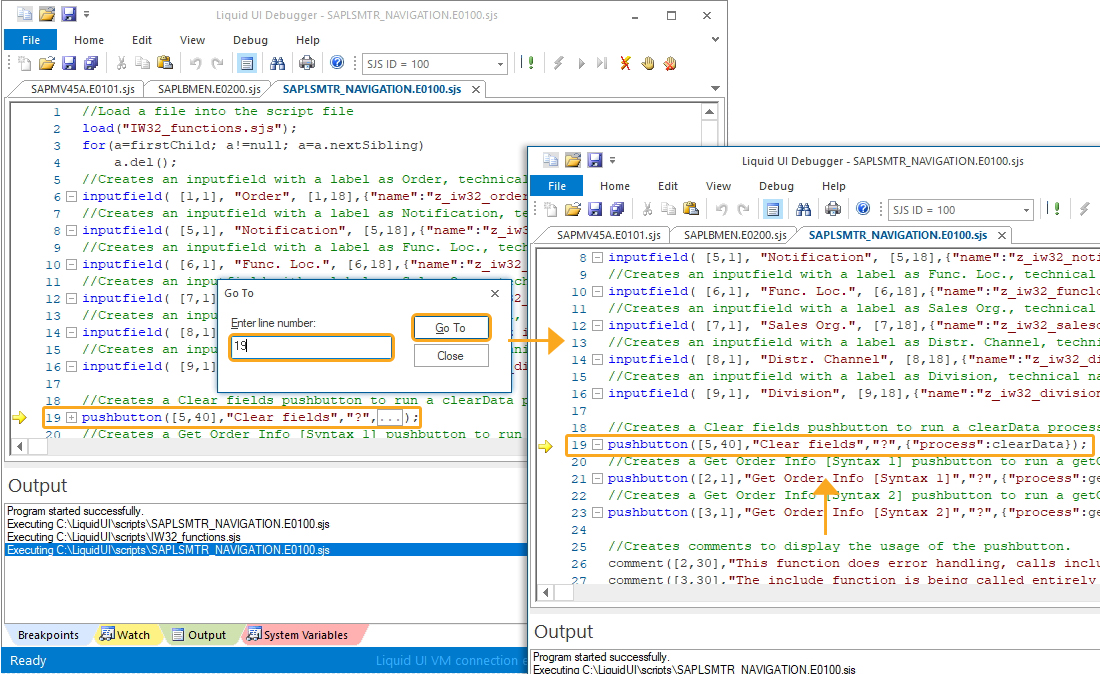Toggle highlighted output pane icon in back window toolbar
This screenshot has width=1100, height=674.
247,64
